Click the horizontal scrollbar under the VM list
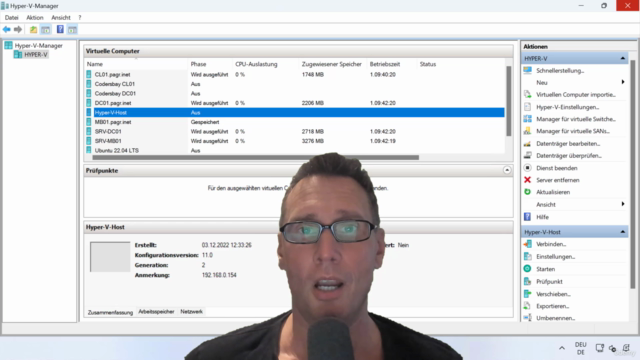 tap(256, 157)
